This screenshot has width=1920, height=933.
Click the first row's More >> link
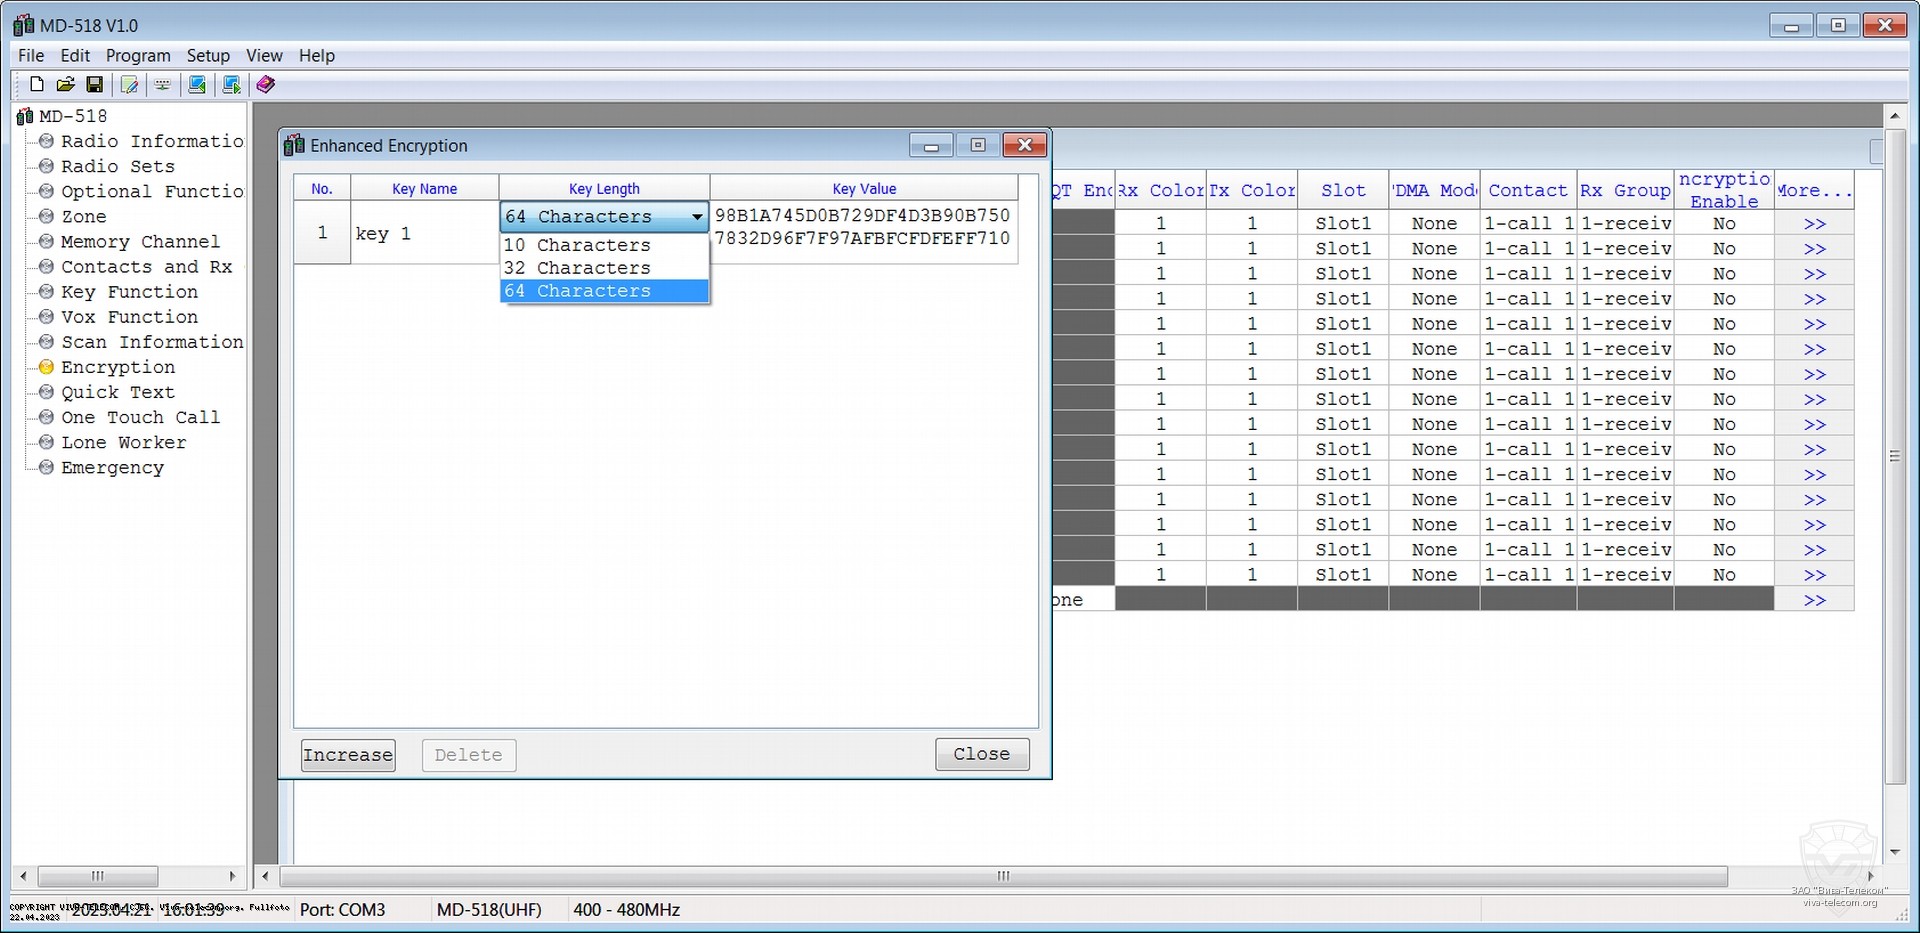[x=1814, y=224]
